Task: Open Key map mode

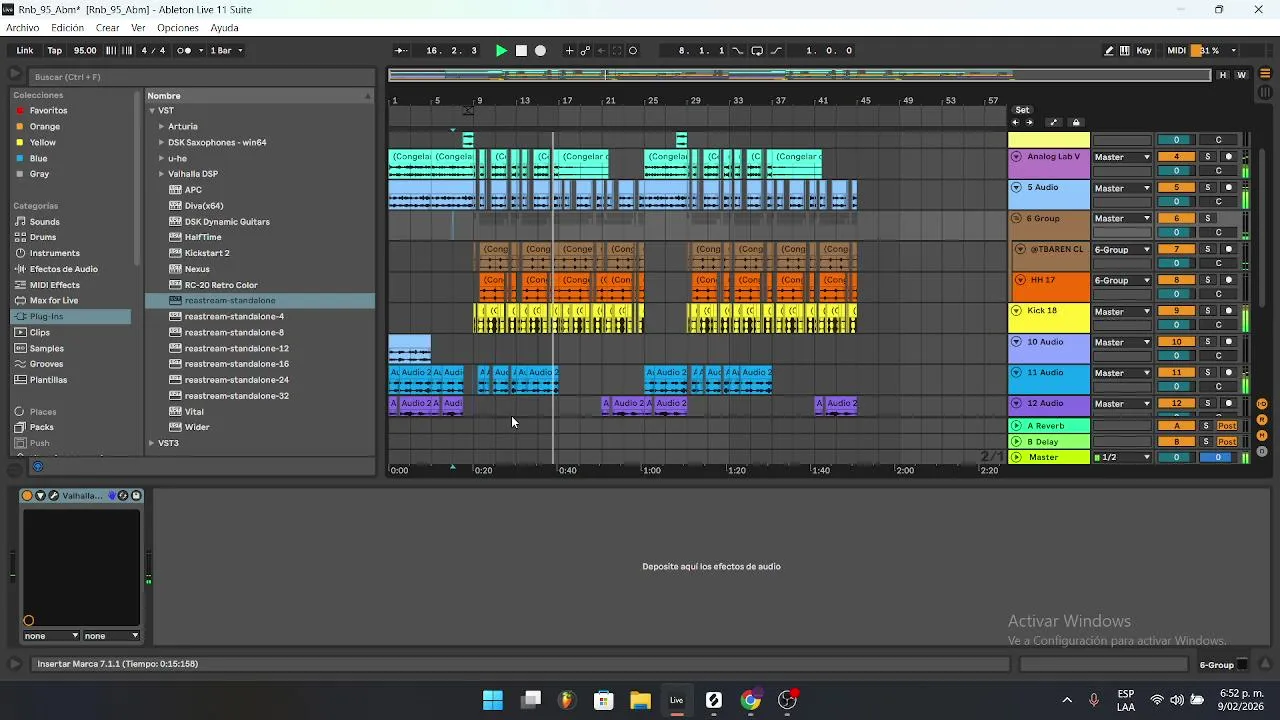Action: [x=1144, y=50]
